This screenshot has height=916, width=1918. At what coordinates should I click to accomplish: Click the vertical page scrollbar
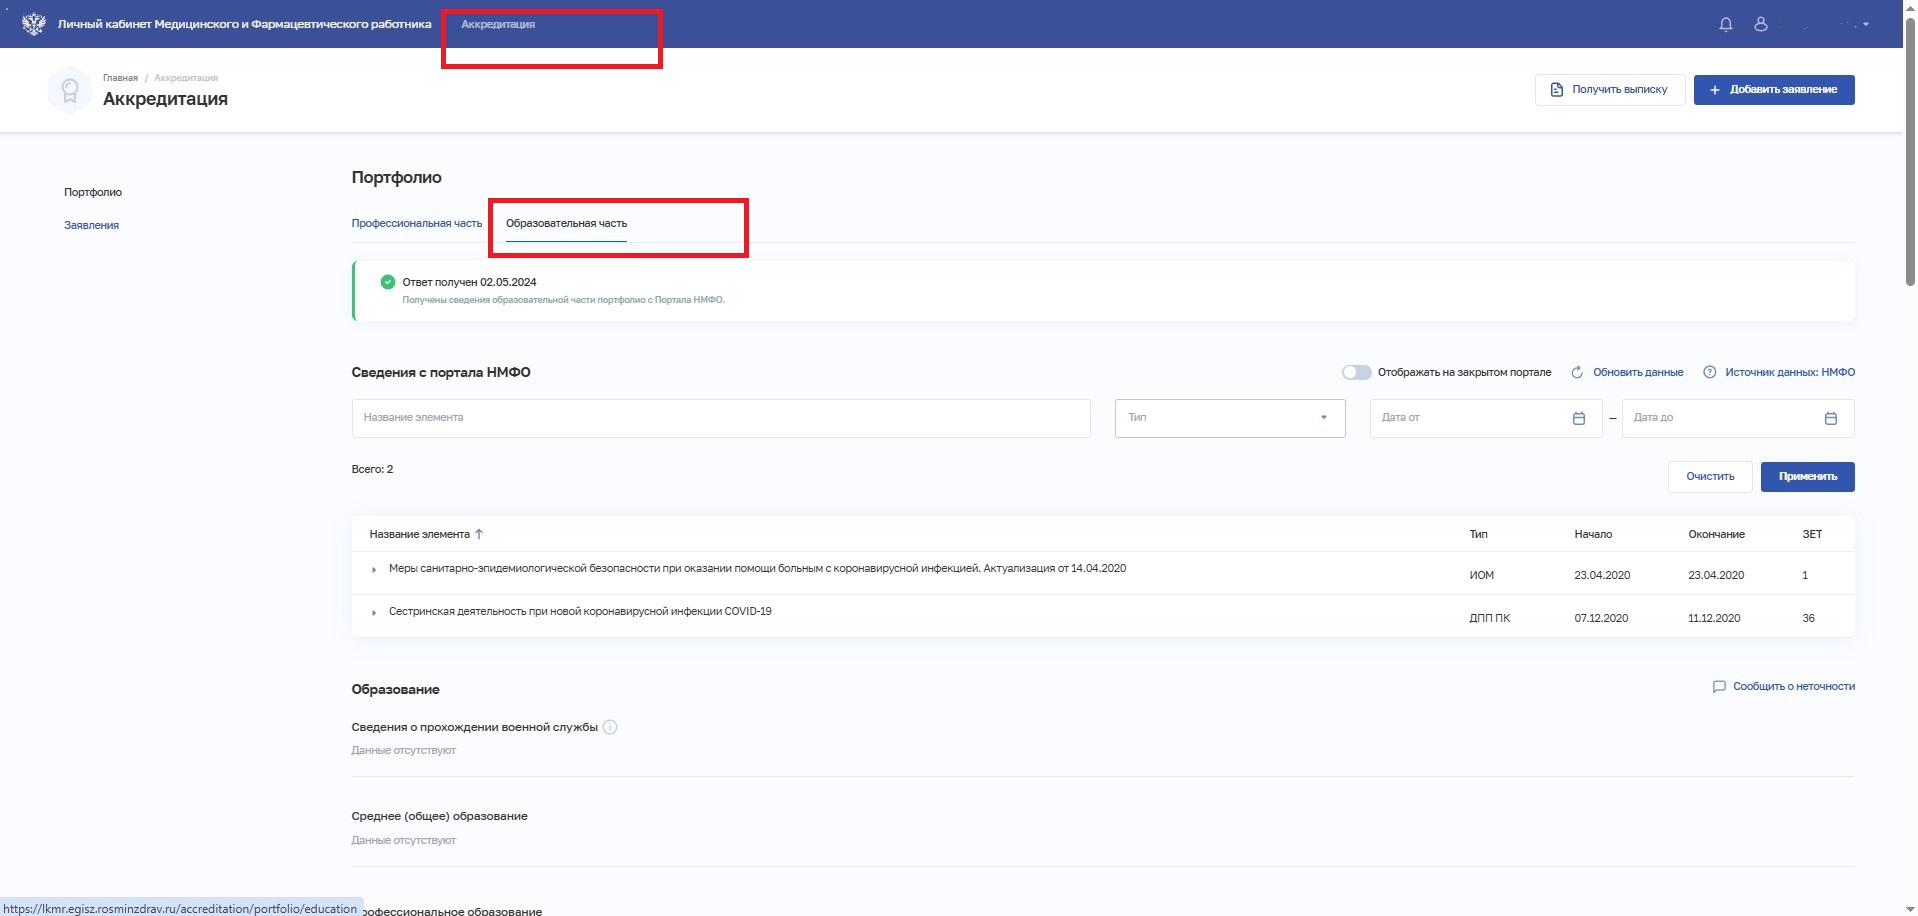(1909, 150)
